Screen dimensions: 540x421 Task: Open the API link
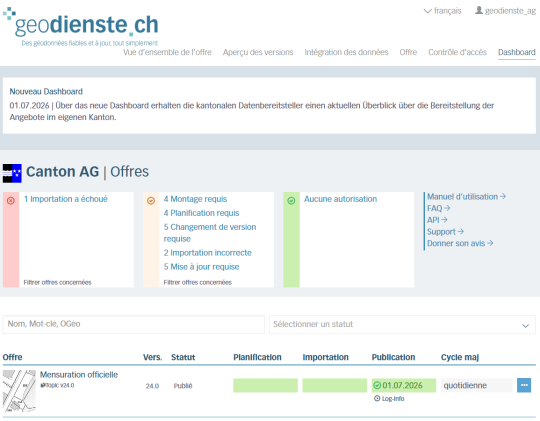(x=437, y=220)
